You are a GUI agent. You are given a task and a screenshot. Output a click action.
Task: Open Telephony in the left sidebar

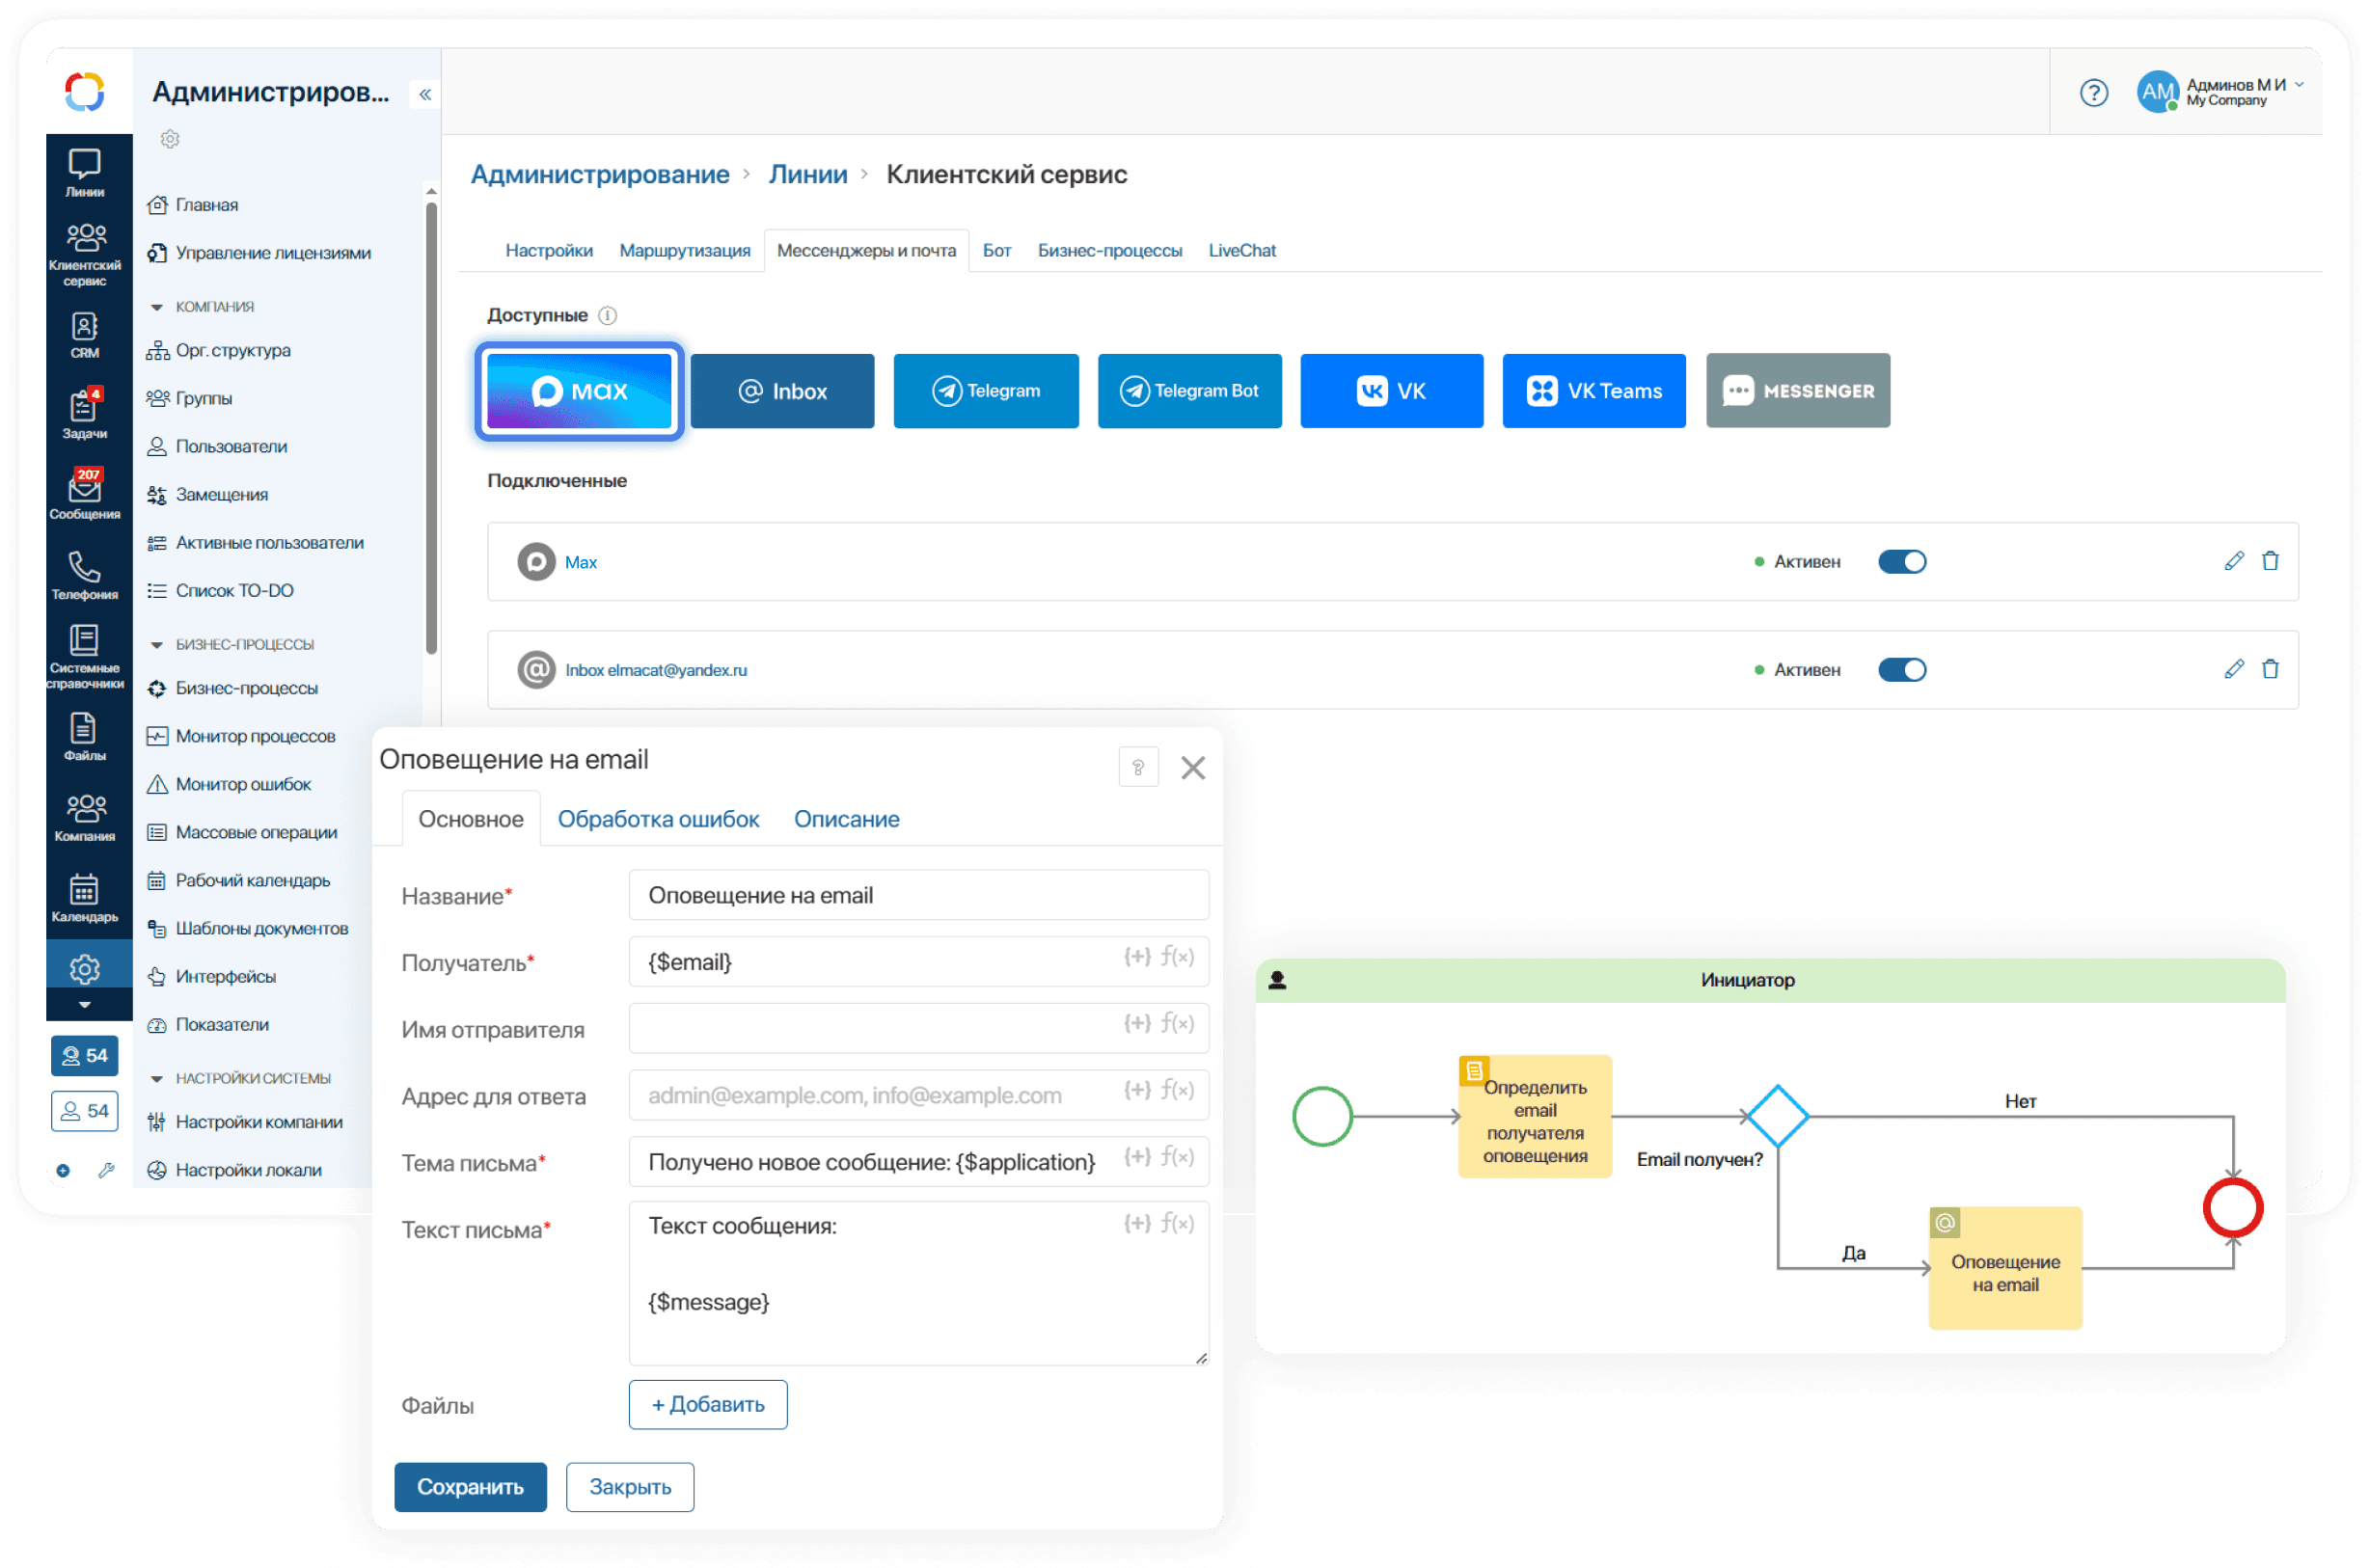[84, 574]
